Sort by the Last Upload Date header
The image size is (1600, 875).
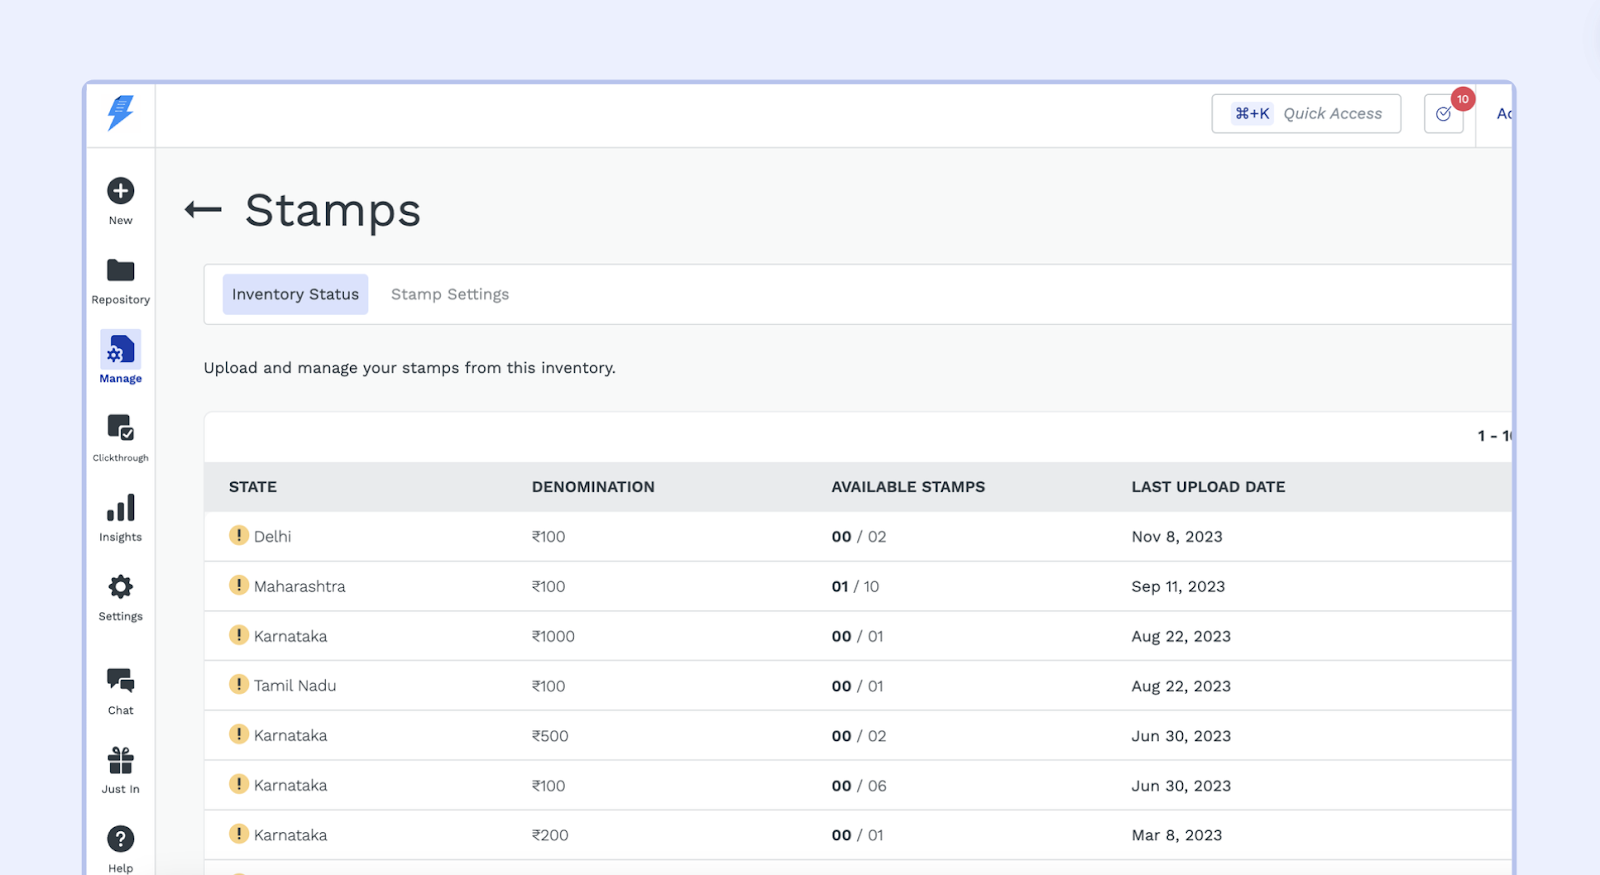(x=1208, y=487)
